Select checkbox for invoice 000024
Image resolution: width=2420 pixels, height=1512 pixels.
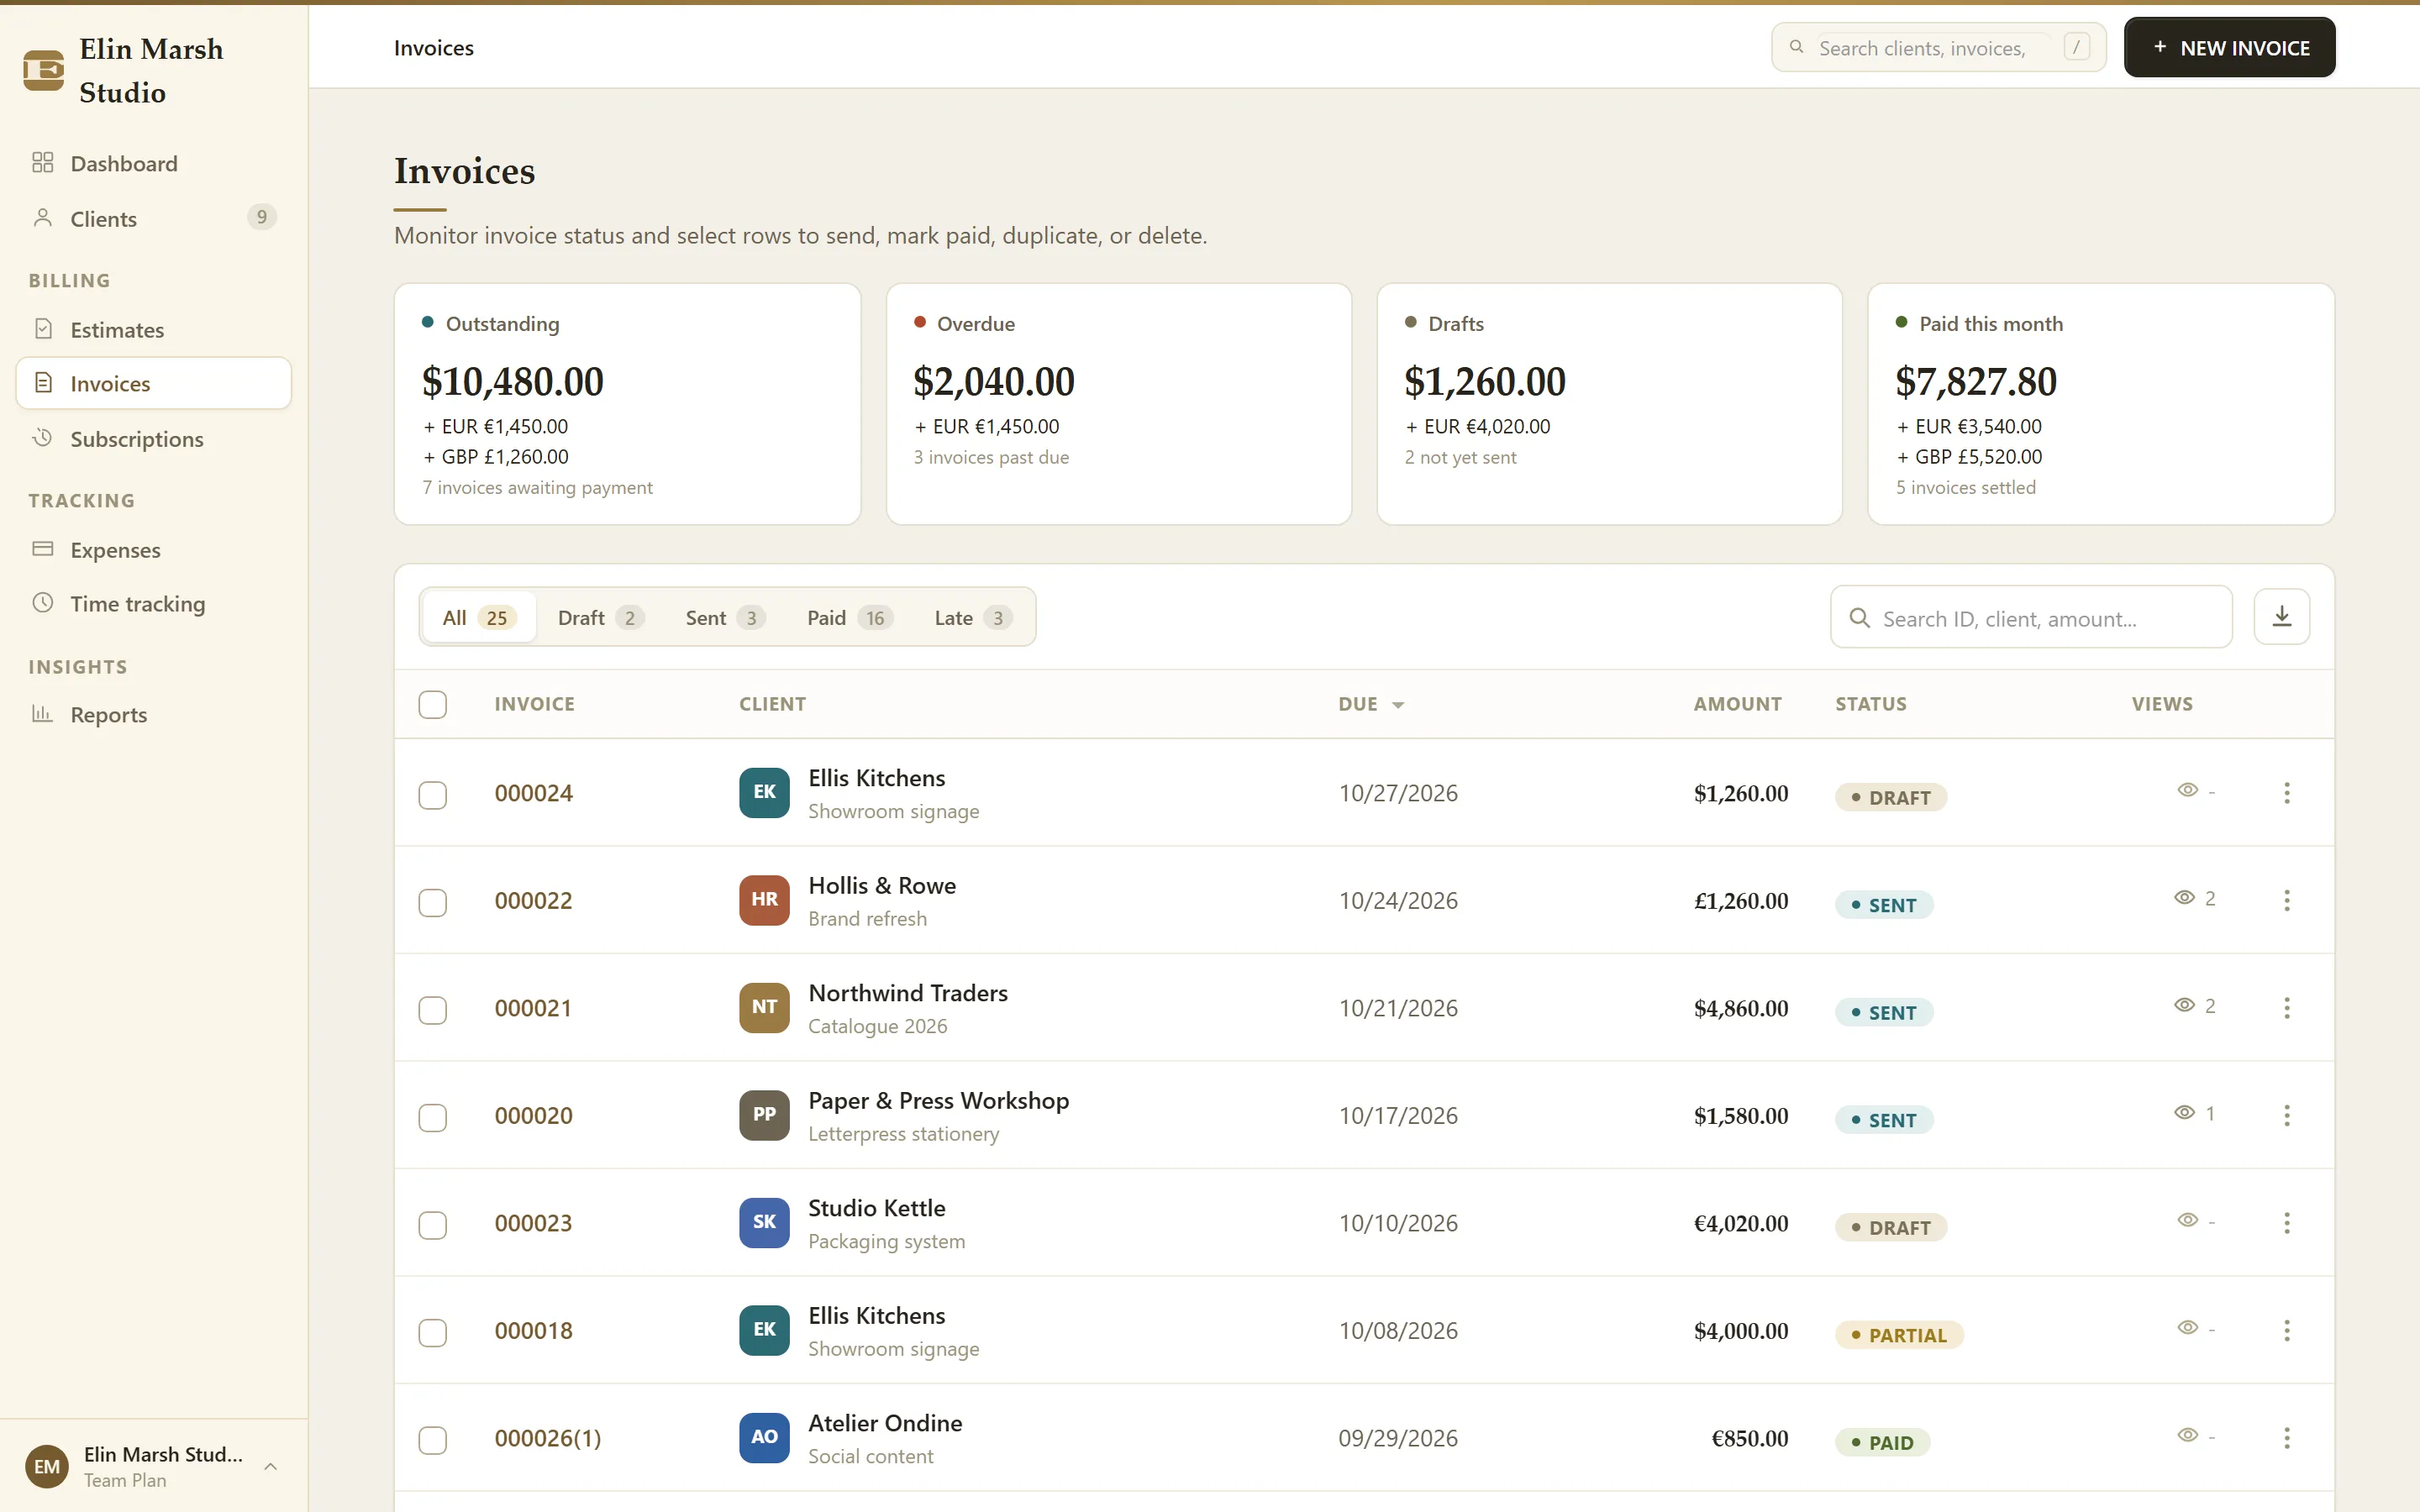[433, 795]
